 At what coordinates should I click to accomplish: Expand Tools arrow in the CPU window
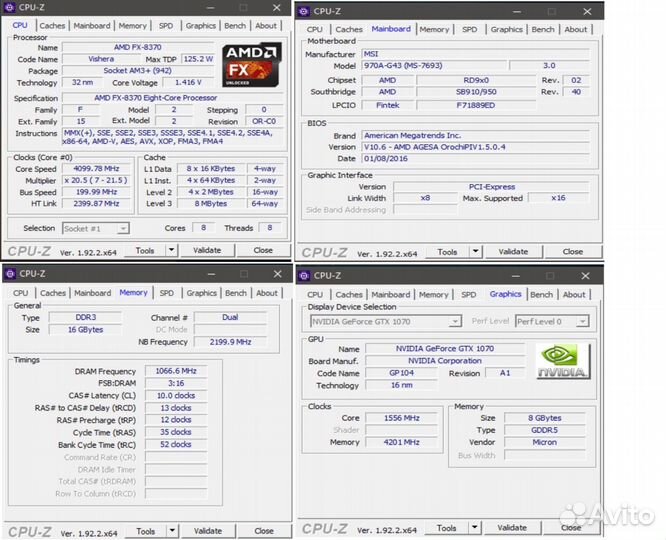pyautogui.click(x=172, y=250)
